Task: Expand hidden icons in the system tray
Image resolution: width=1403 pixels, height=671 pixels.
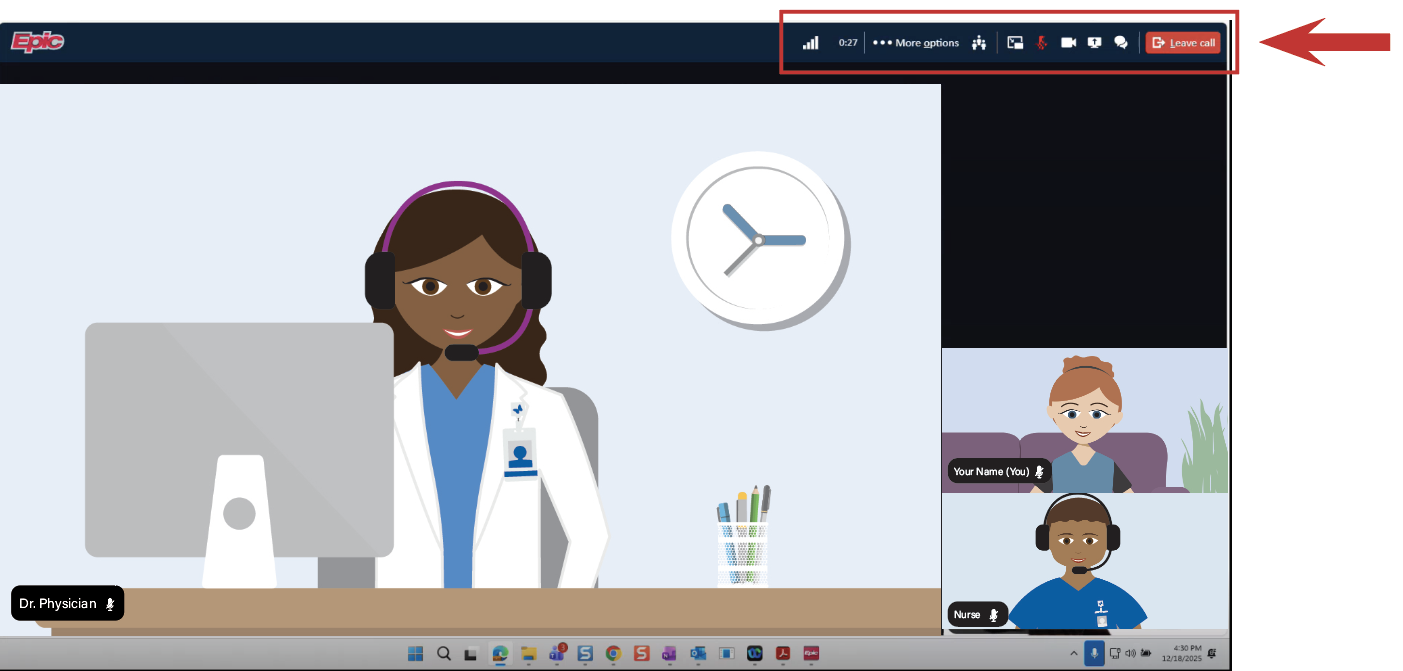Action: coord(1074,653)
